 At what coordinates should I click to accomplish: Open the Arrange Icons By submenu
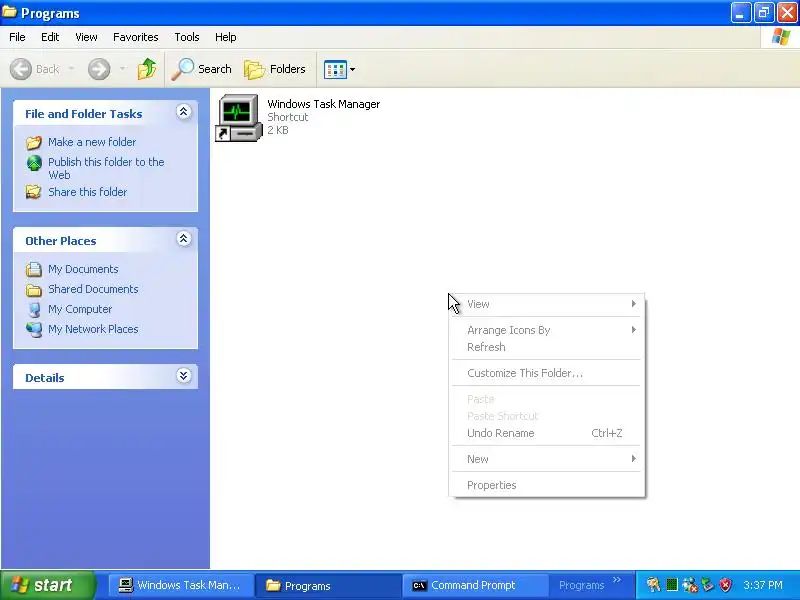(546, 330)
